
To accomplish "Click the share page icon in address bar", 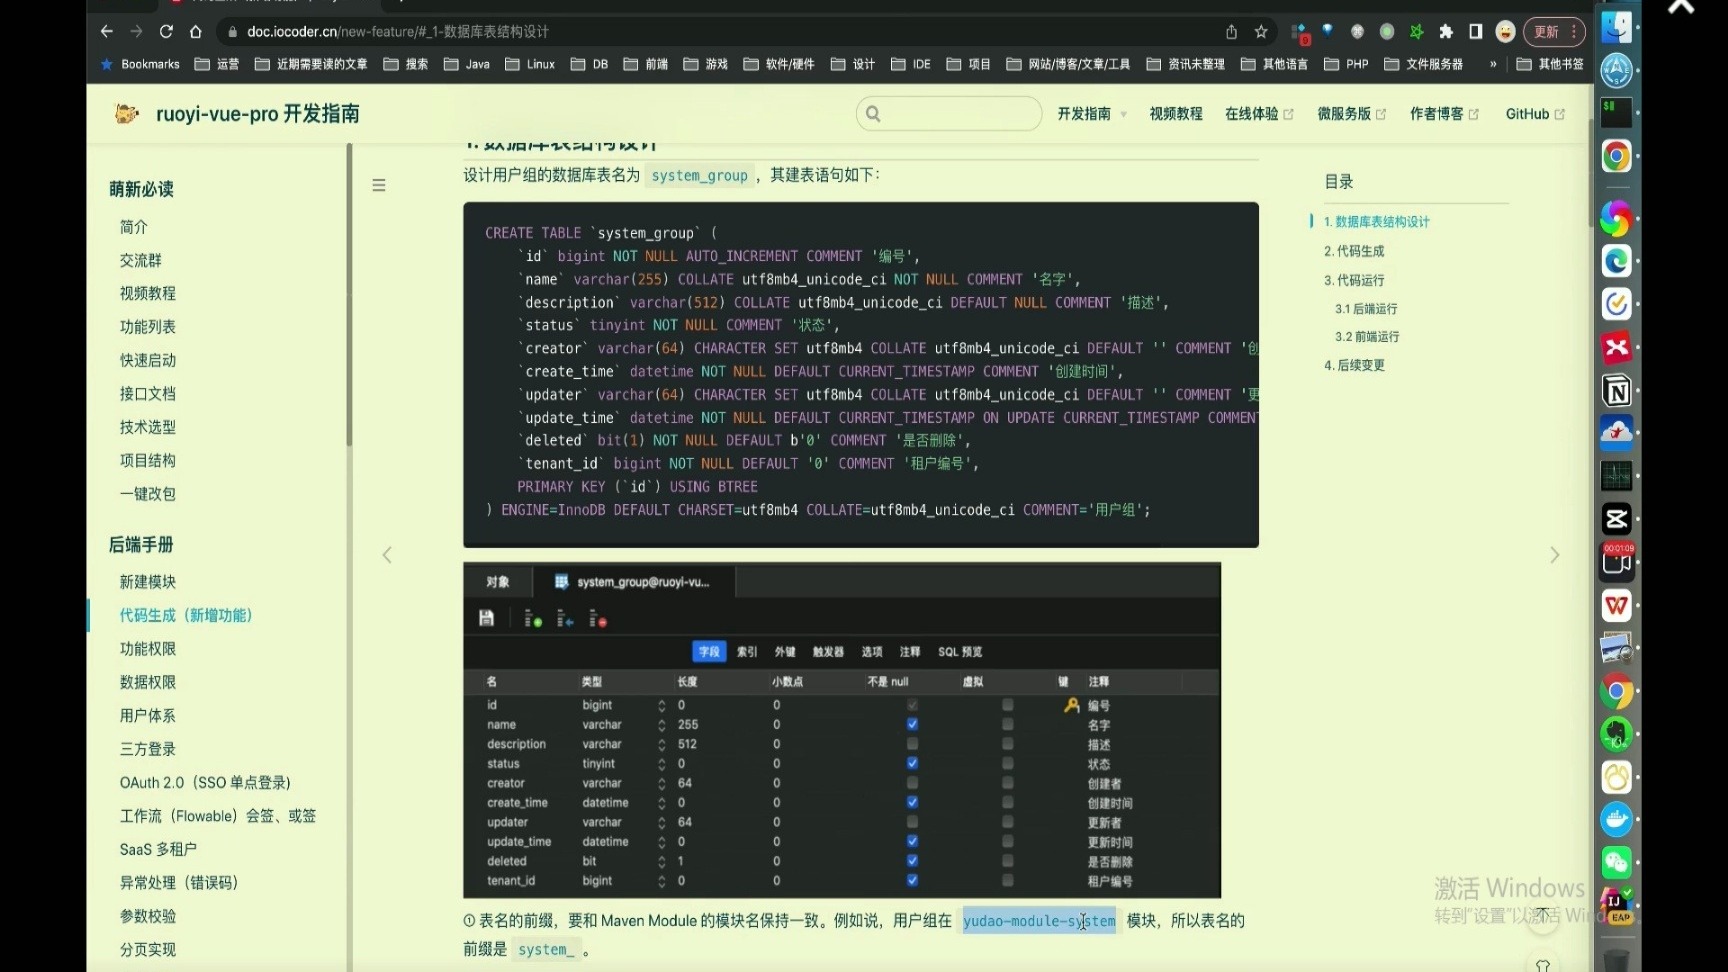I will point(1231,31).
